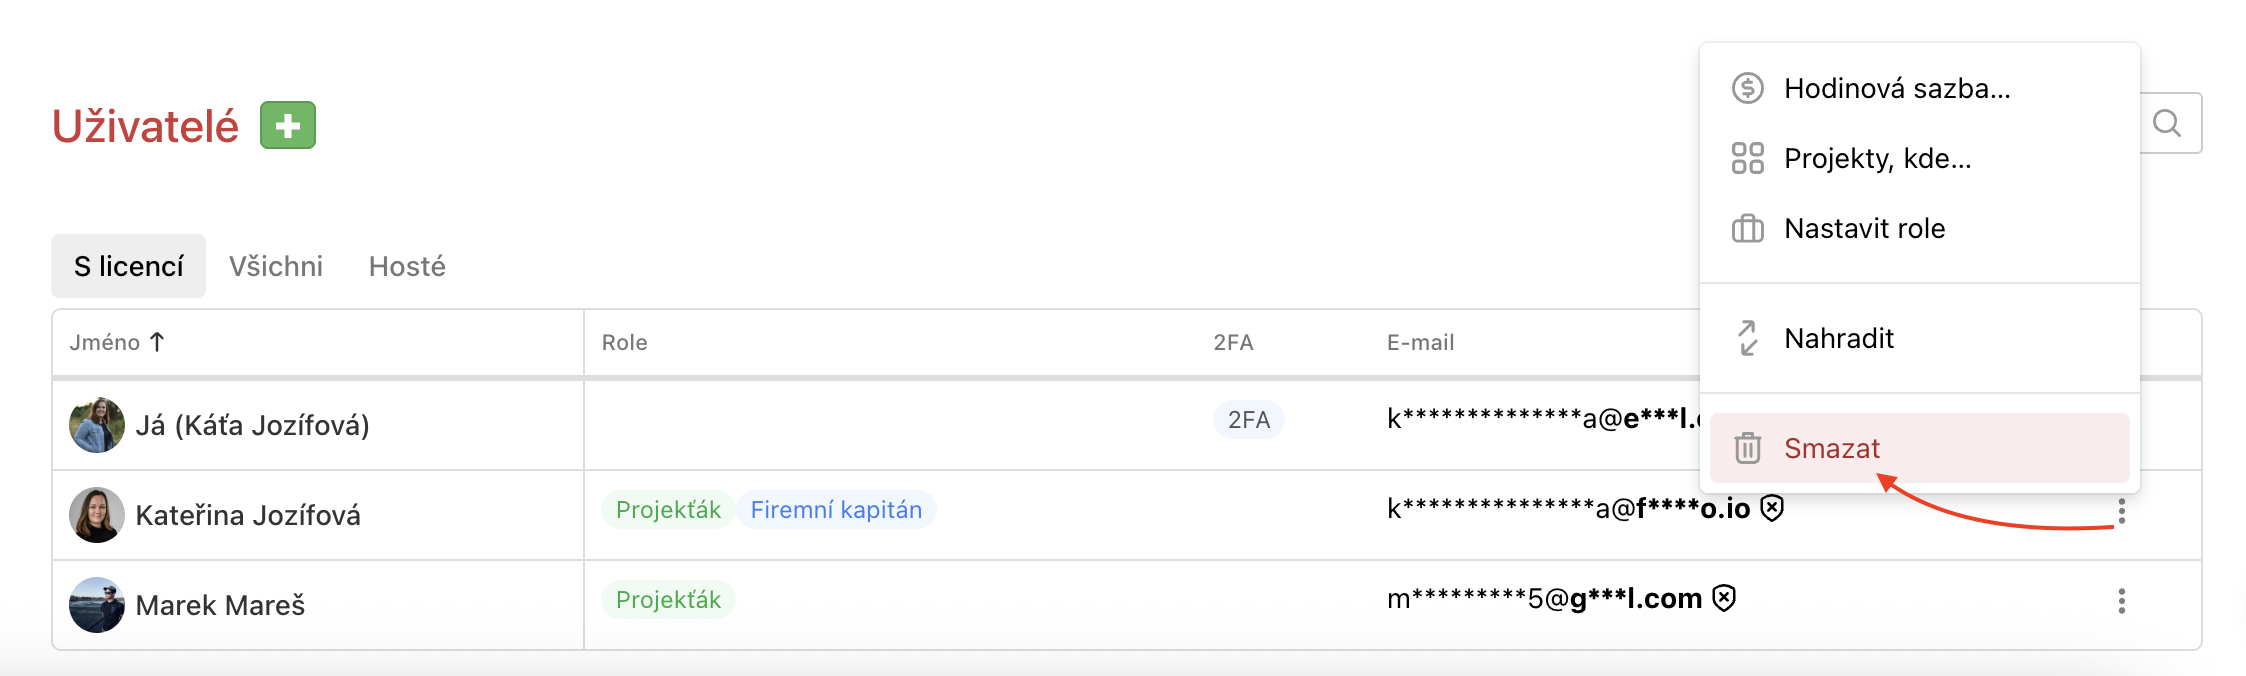The height and width of the screenshot is (676, 2246).
Task: Toggle sorting with the Jméno arrow
Action: pos(158,341)
